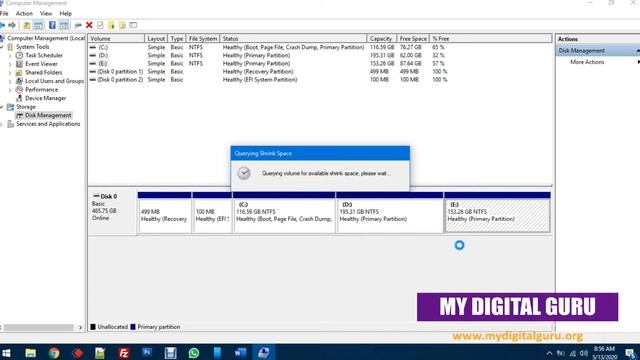Click the blue Help toolbar icon
640x360 pixels.
52,25
